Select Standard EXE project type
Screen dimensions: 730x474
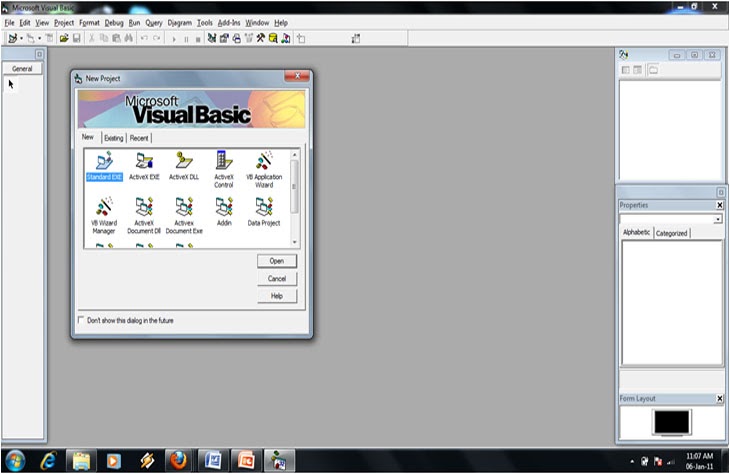[104, 166]
